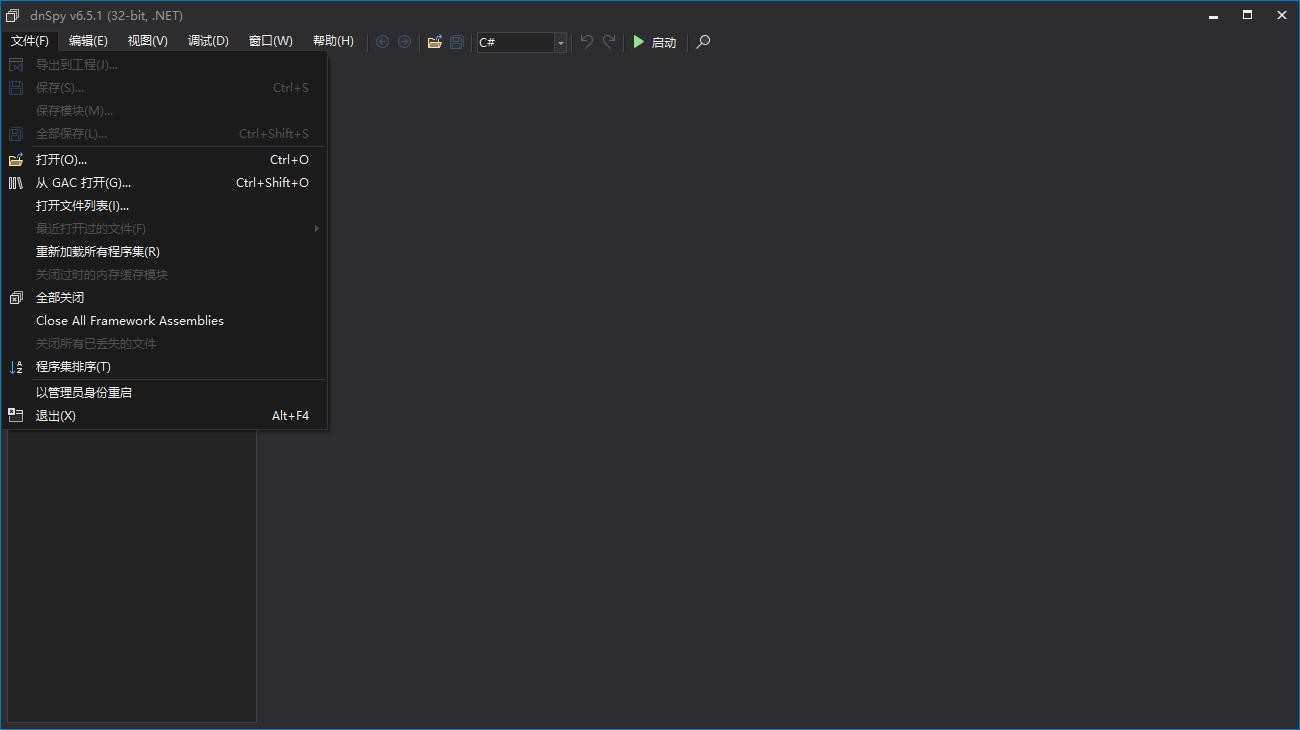This screenshot has height=730, width=1300.
Task: Open the C# language dropdown
Action: tap(522, 42)
